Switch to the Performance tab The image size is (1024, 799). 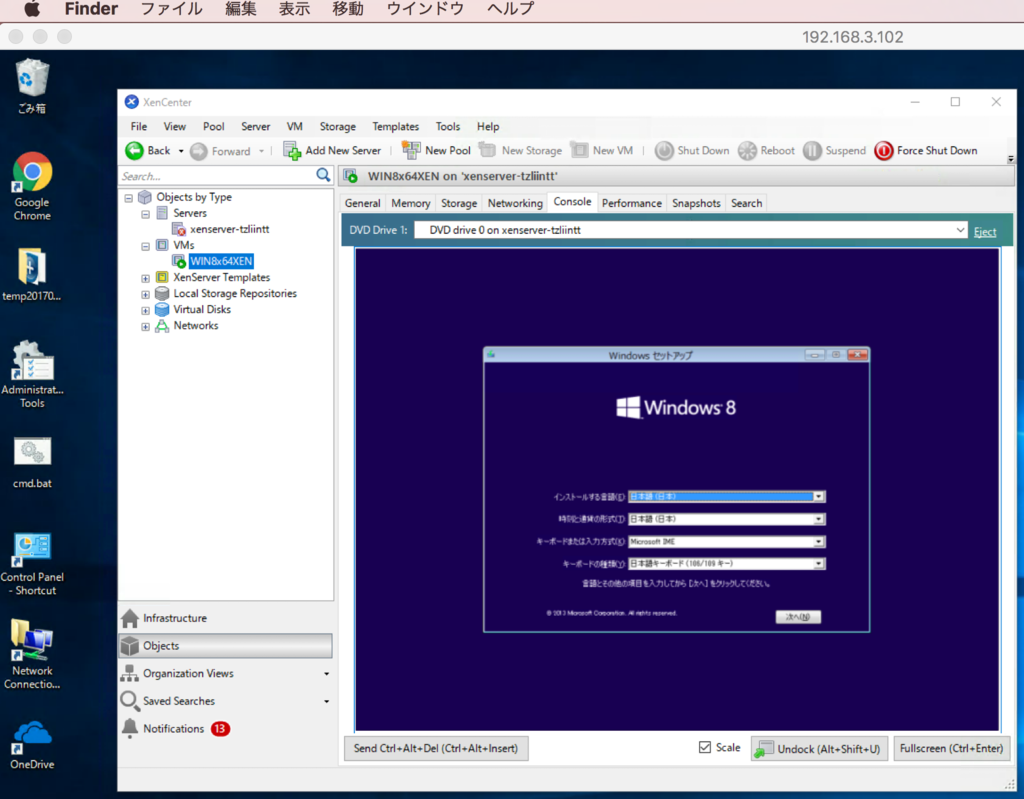(x=632, y=203)
